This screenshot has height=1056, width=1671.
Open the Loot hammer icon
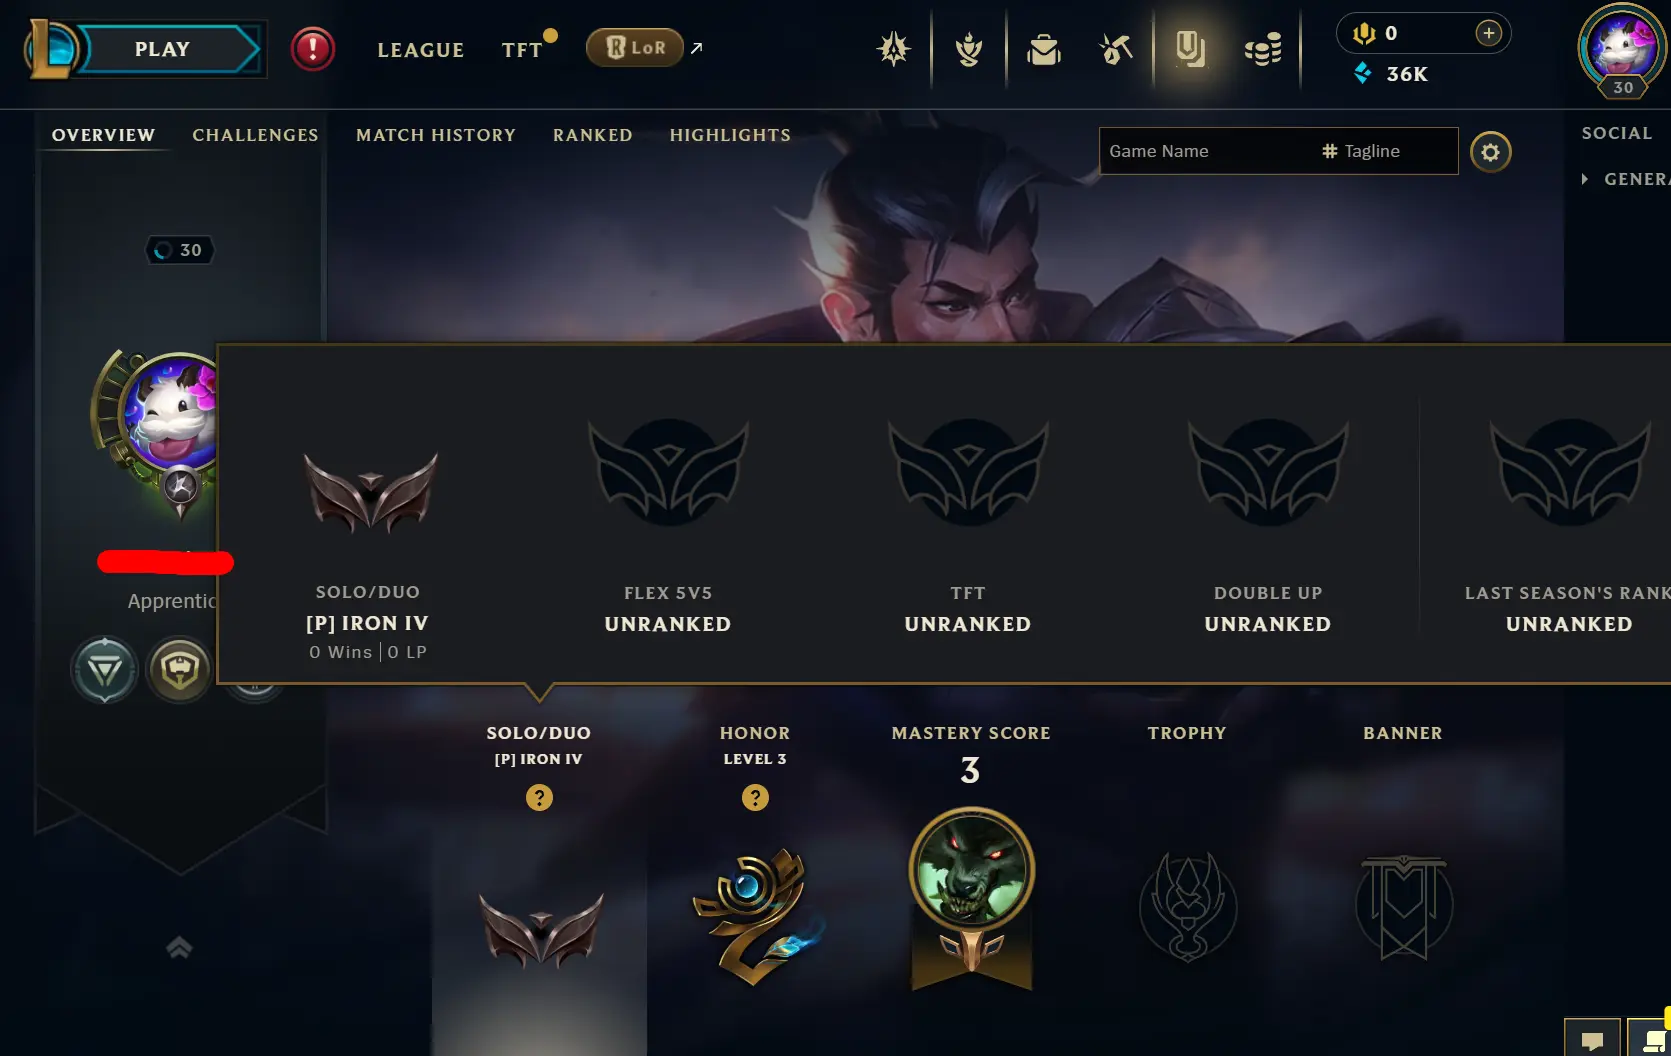1115,48
